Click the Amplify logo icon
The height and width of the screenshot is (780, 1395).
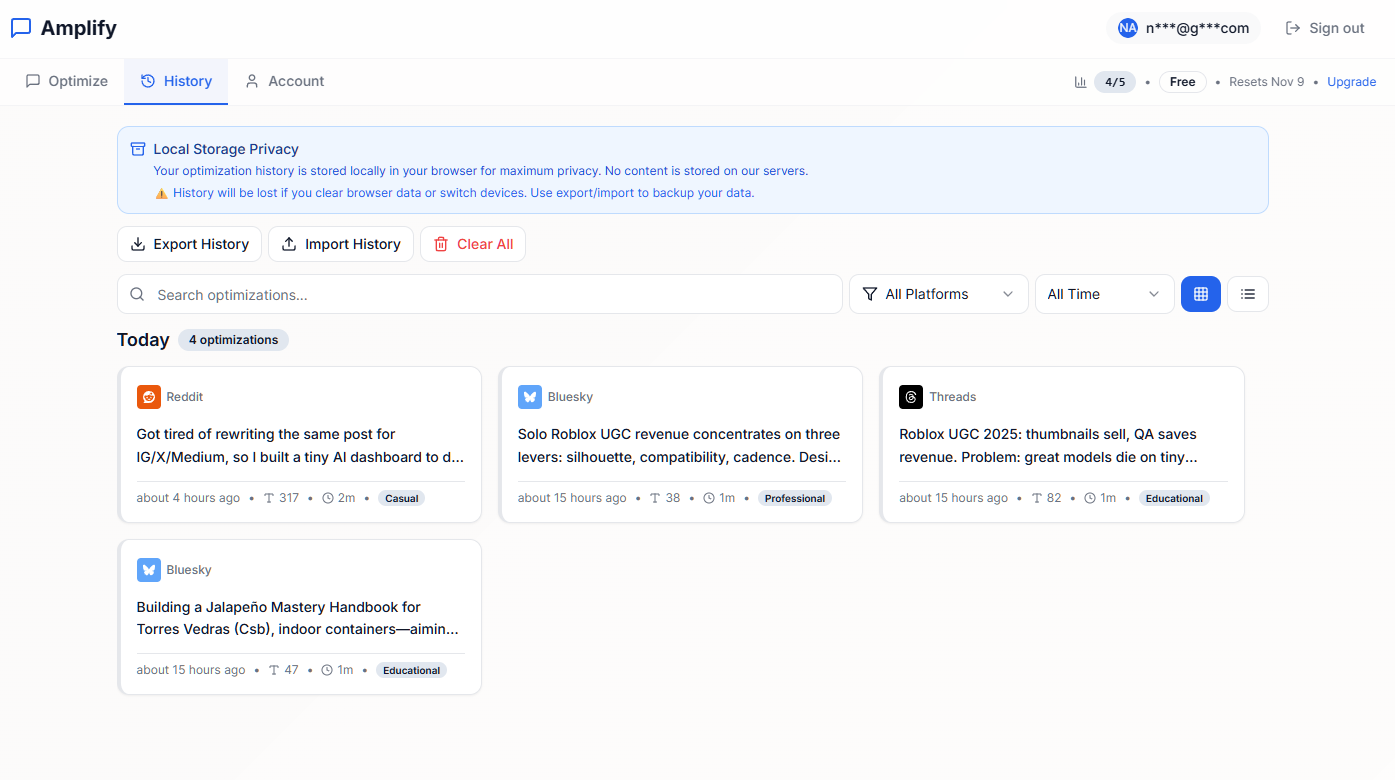pyautogui.click(x=21, y=27)
